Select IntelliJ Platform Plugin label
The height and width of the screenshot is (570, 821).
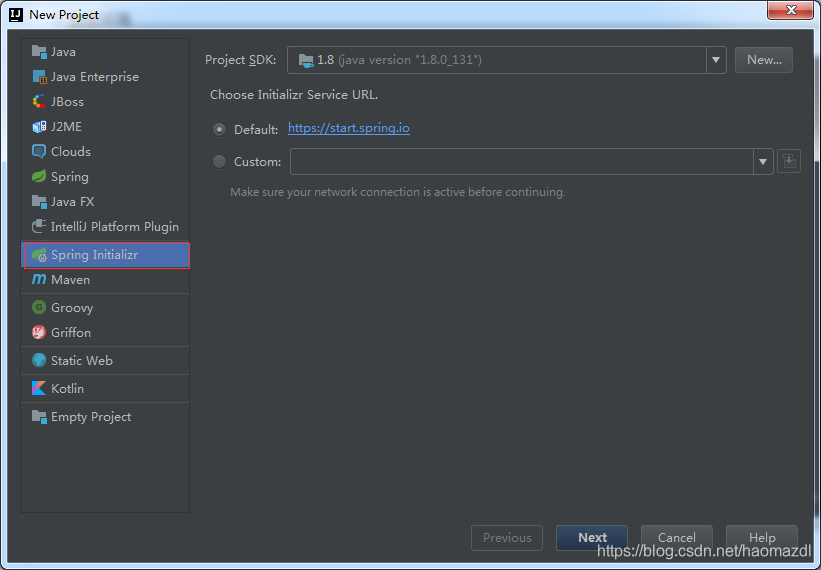point(115,227)
